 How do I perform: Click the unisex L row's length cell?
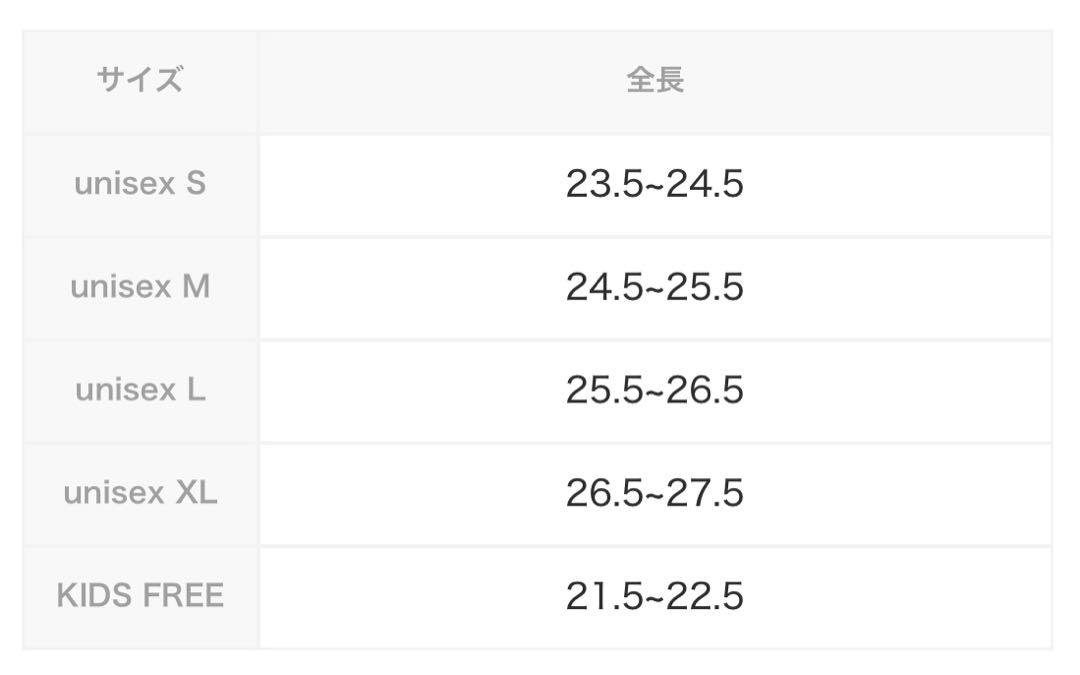tap(655, 391)
